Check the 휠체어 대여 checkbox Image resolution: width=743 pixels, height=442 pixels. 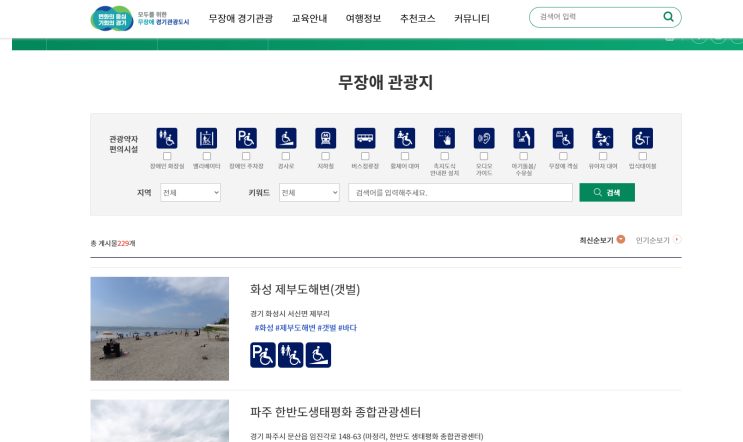click(x=405, y=156)
